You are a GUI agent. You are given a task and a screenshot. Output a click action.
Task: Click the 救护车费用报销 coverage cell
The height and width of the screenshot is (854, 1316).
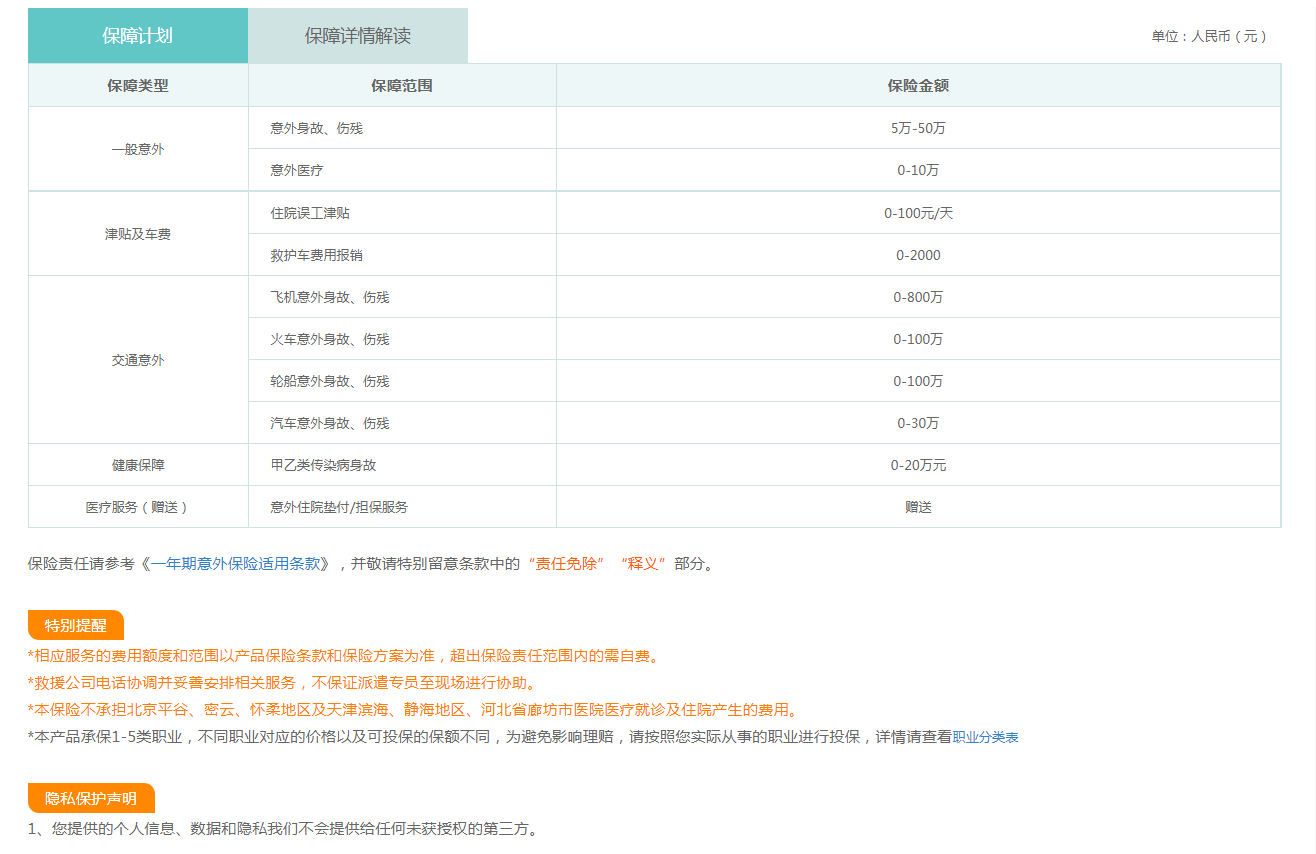click(x=316, y=255)
